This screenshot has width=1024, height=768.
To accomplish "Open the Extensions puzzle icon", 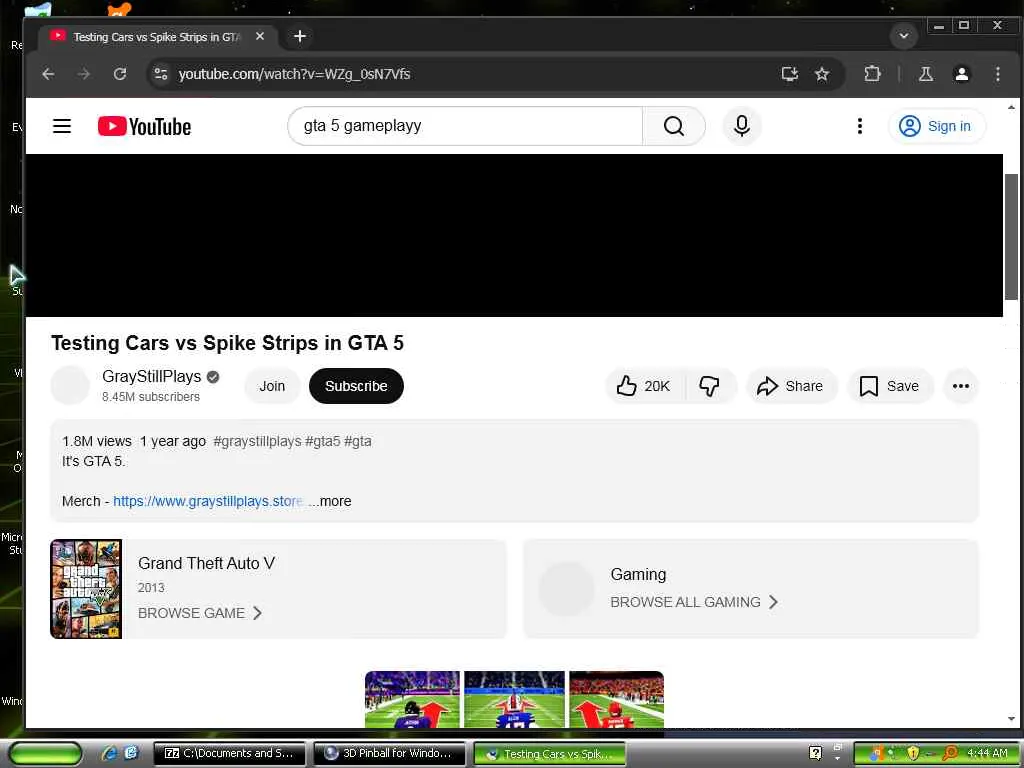I will pos(872,74).
